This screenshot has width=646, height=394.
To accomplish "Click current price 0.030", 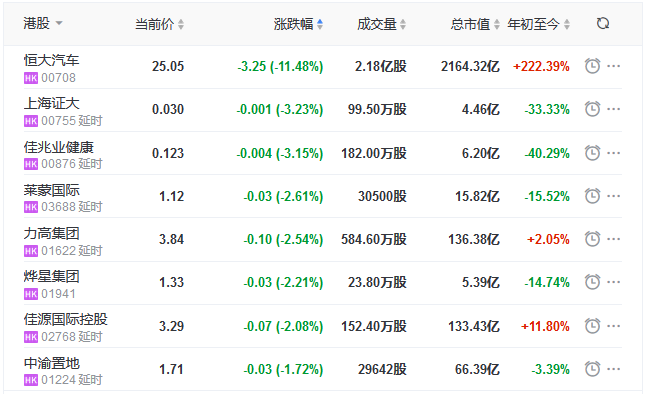I will tap(168, 109).
